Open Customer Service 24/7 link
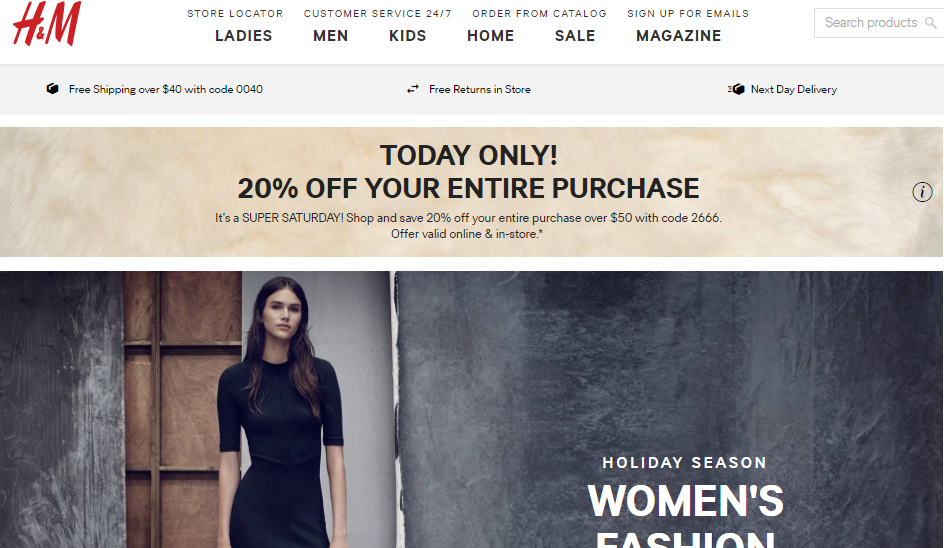944x548 pixels. point(377,13)
